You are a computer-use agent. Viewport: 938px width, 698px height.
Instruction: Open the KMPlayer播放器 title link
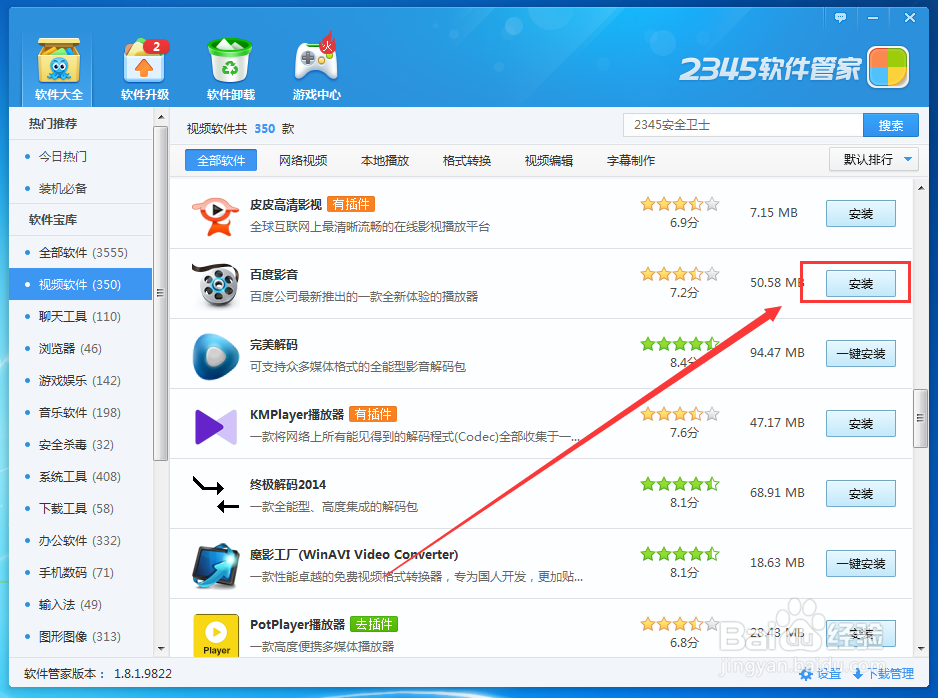point(297,414)
